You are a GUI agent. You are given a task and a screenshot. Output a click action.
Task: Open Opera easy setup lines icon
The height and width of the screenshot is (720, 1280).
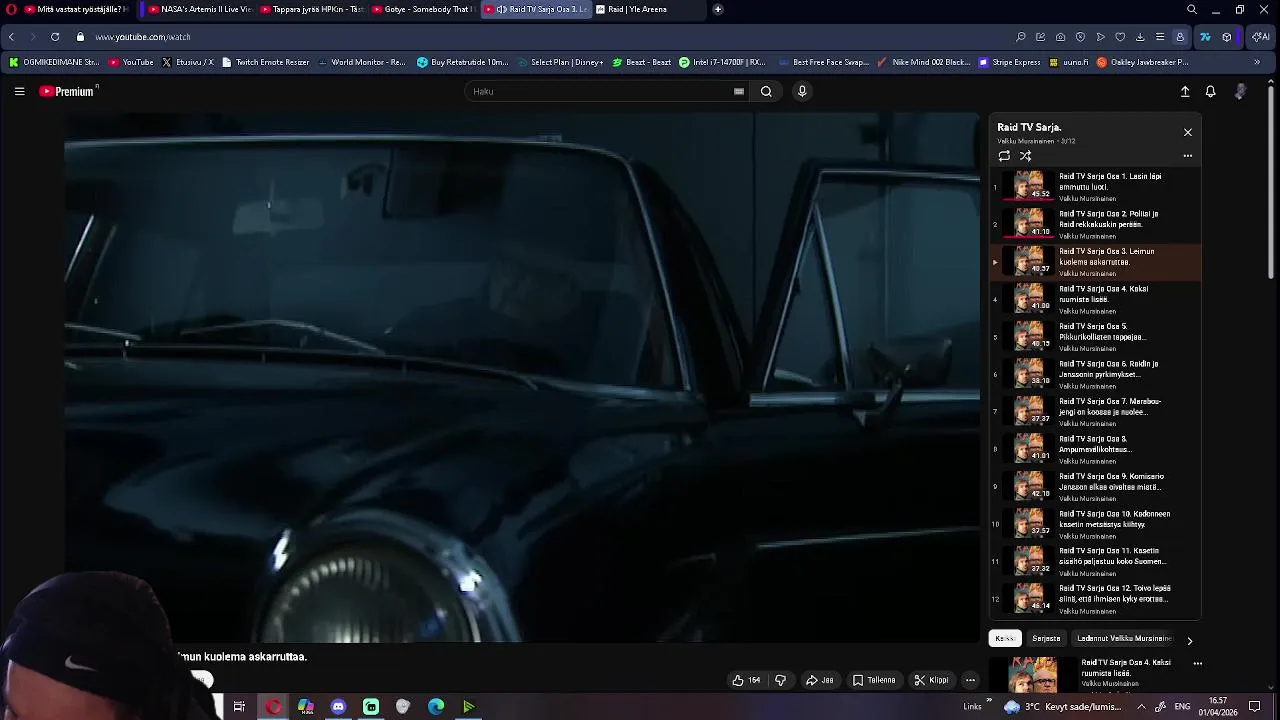point(1160,37)
